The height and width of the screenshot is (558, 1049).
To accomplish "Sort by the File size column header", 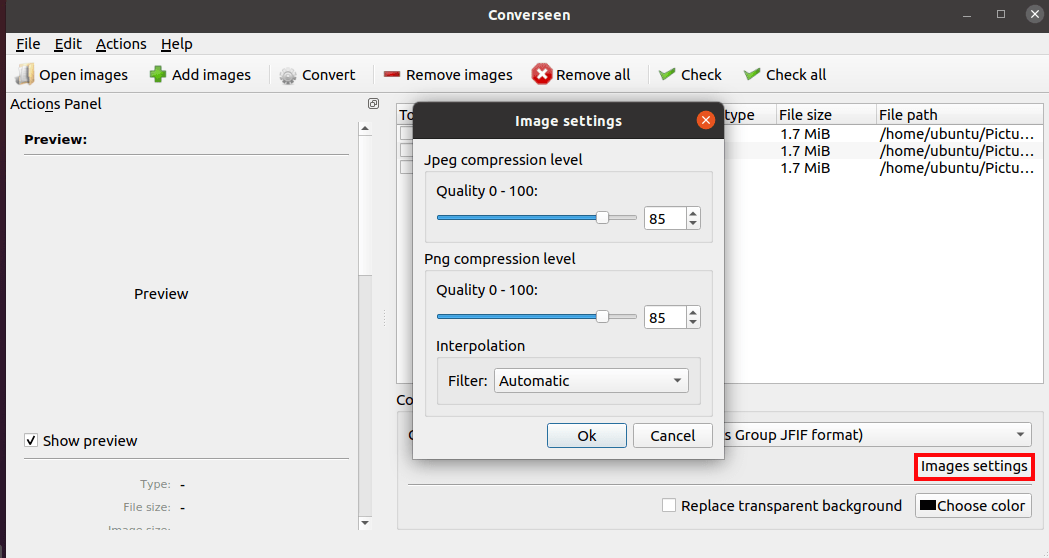I will 826,114.
